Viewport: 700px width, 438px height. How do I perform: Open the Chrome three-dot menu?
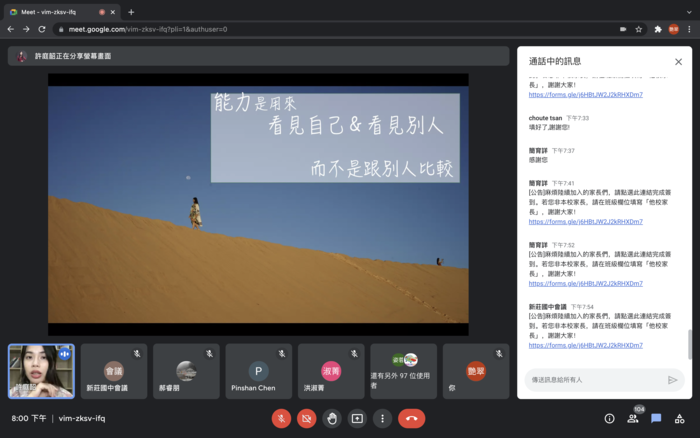click(689, 29)
